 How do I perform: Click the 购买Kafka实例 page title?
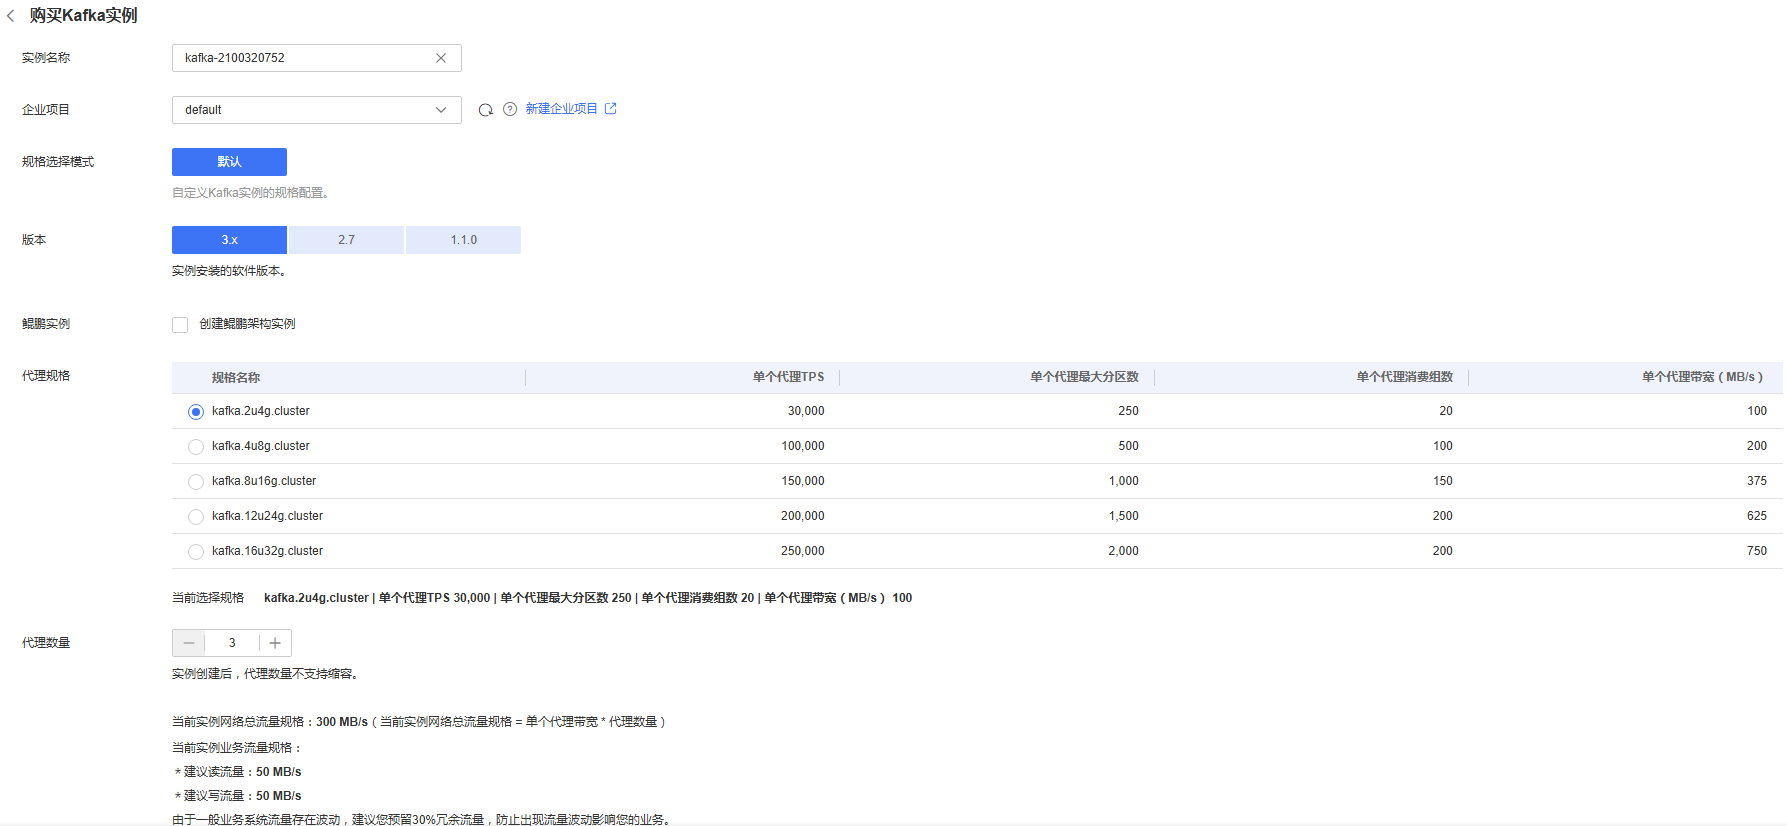pos(84,16)
